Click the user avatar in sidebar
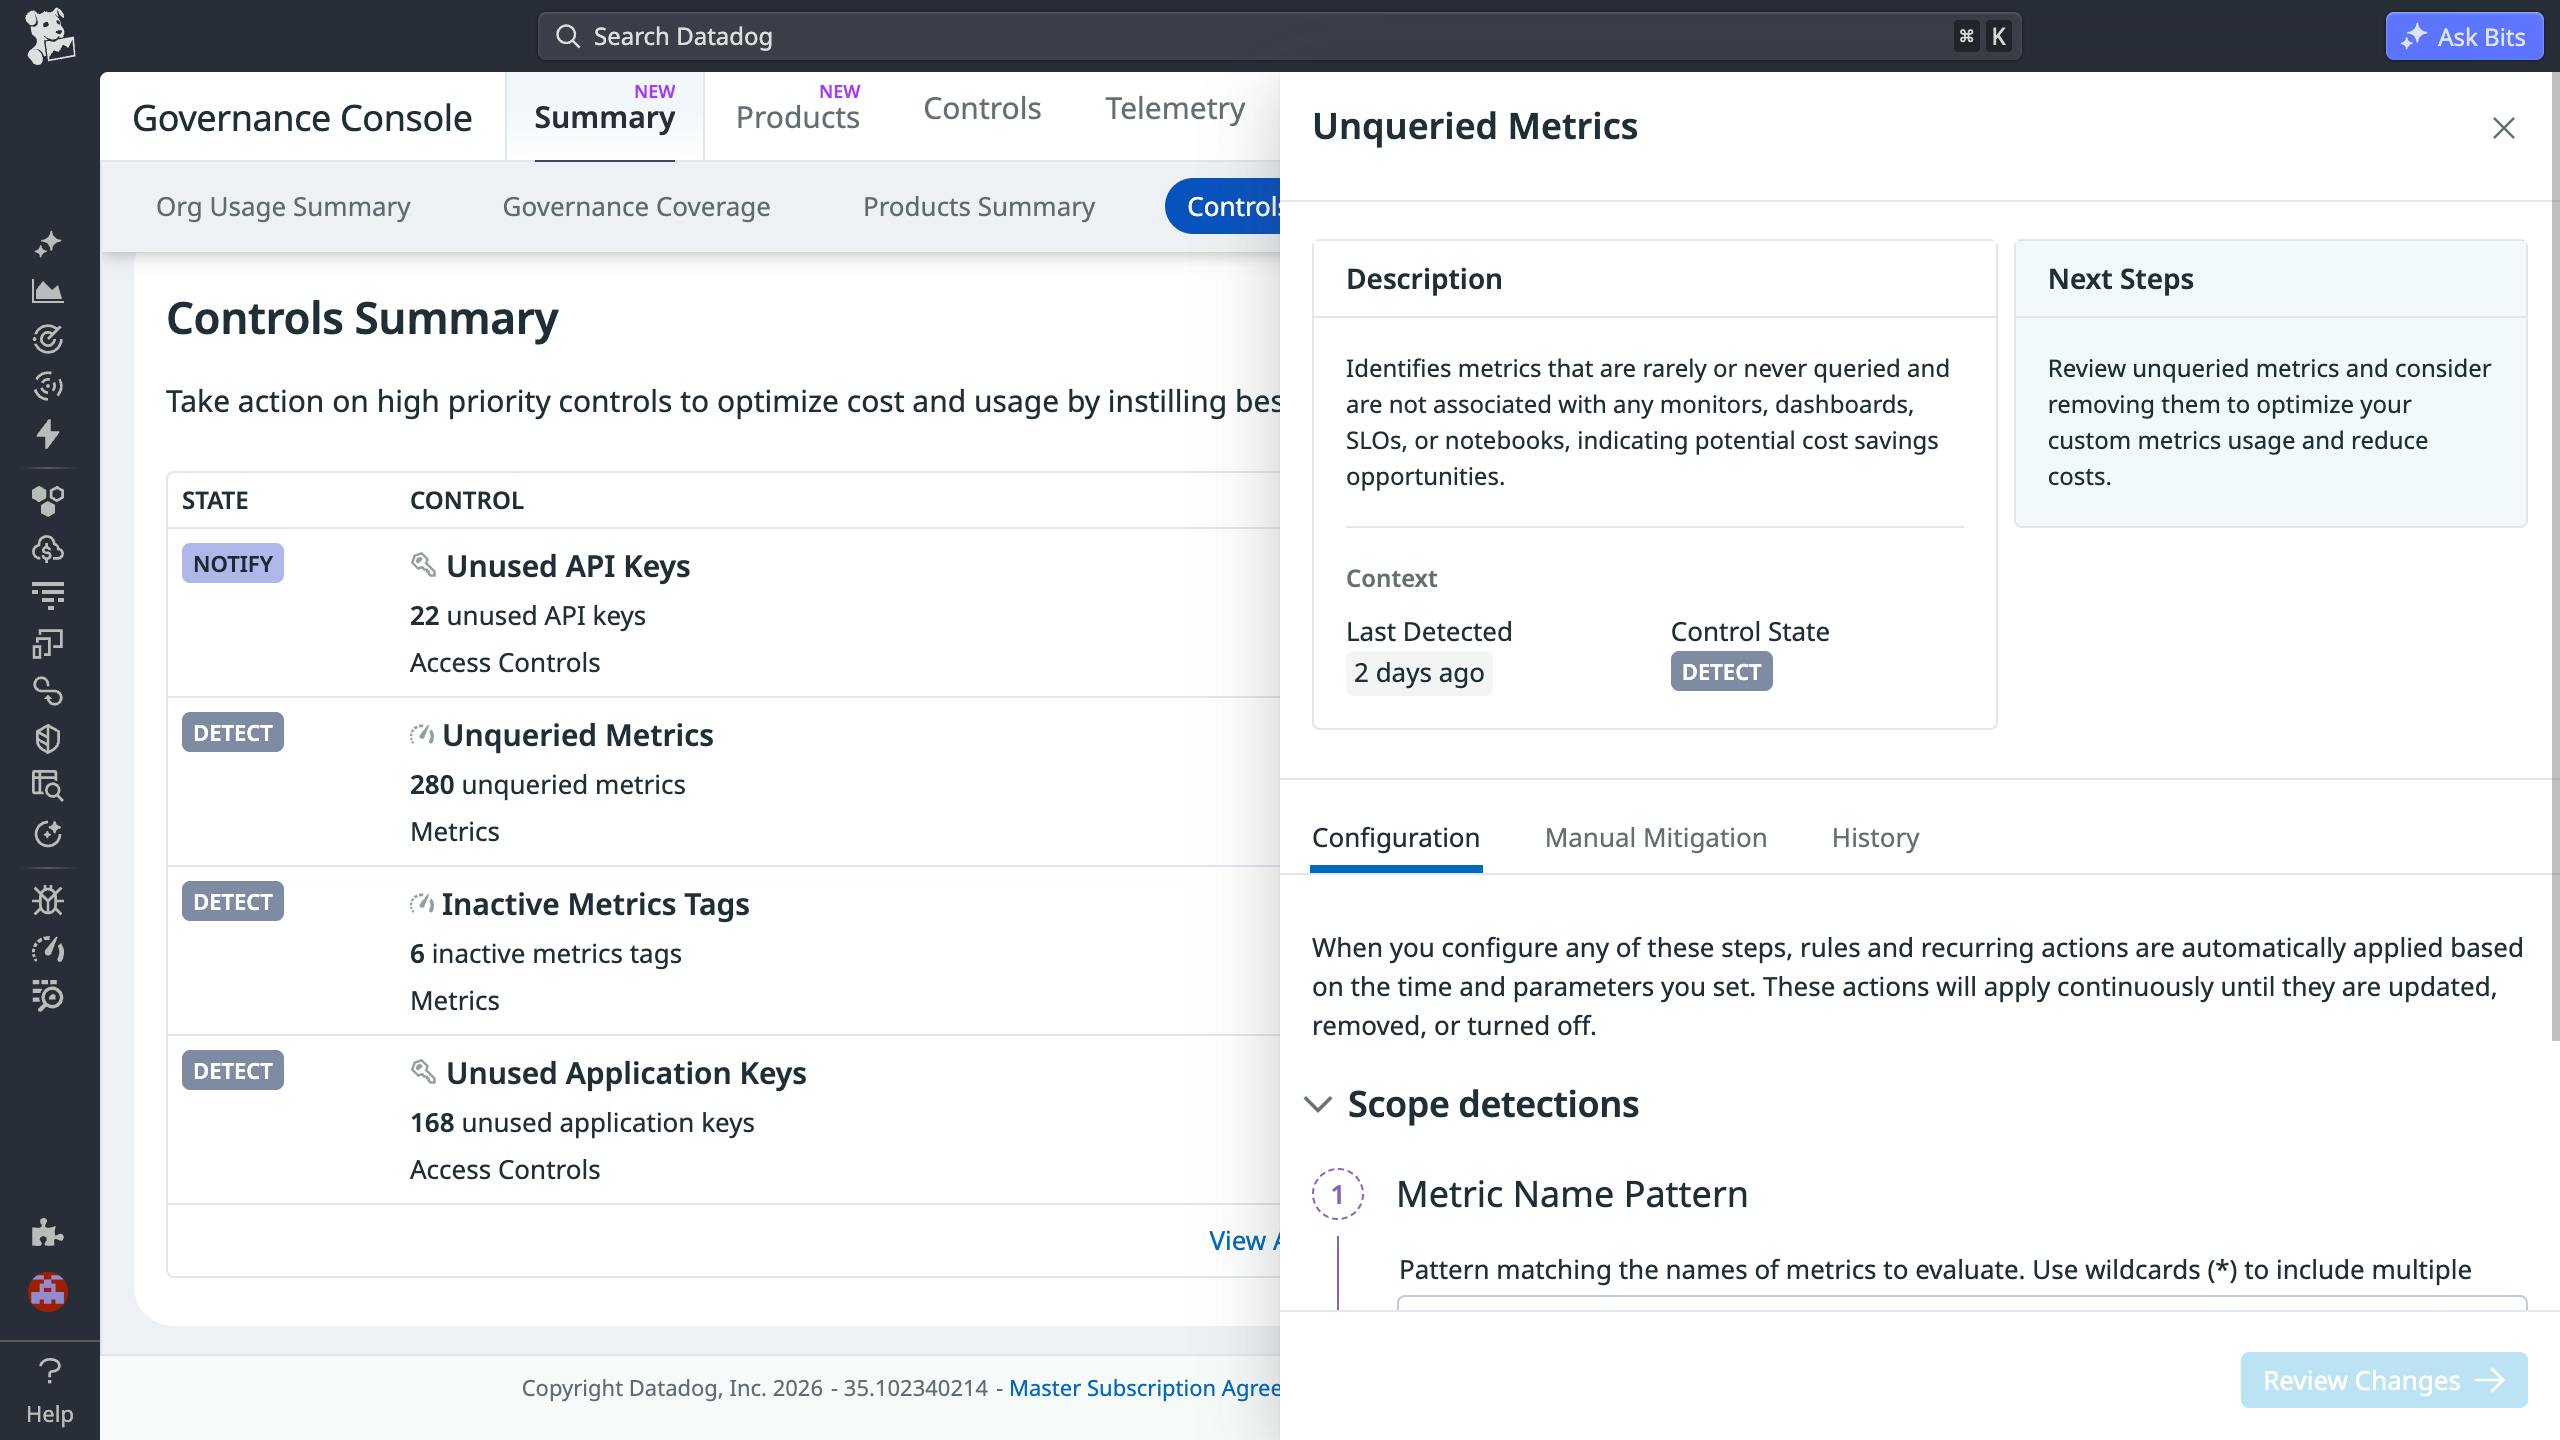 (x=47, y=1292)
